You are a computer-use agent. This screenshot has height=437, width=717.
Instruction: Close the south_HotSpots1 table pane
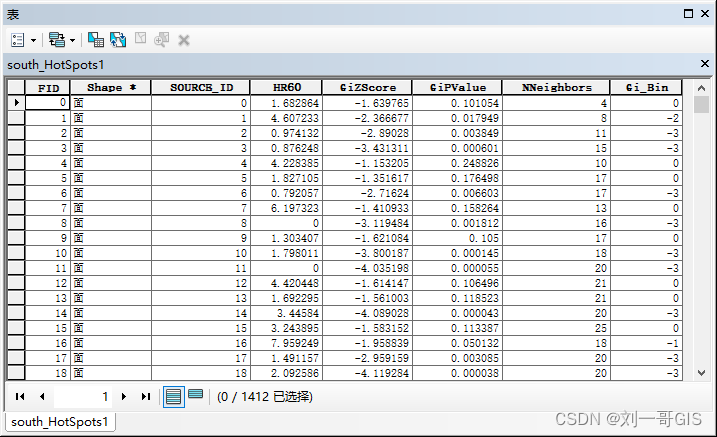[x=705, y=64]
